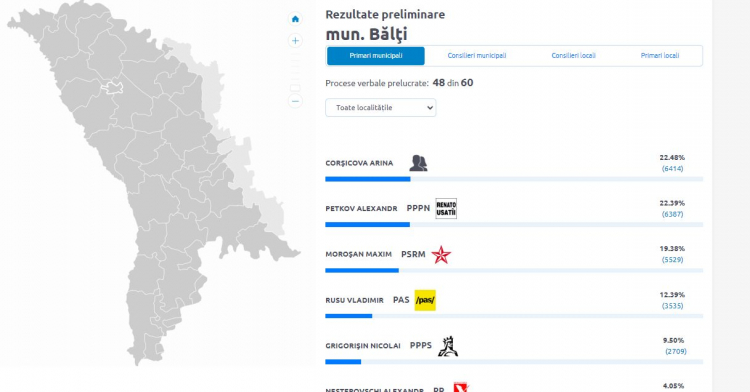Click the independent candidate silhouette icon
The image size is (750, 392).
[418, 163]
